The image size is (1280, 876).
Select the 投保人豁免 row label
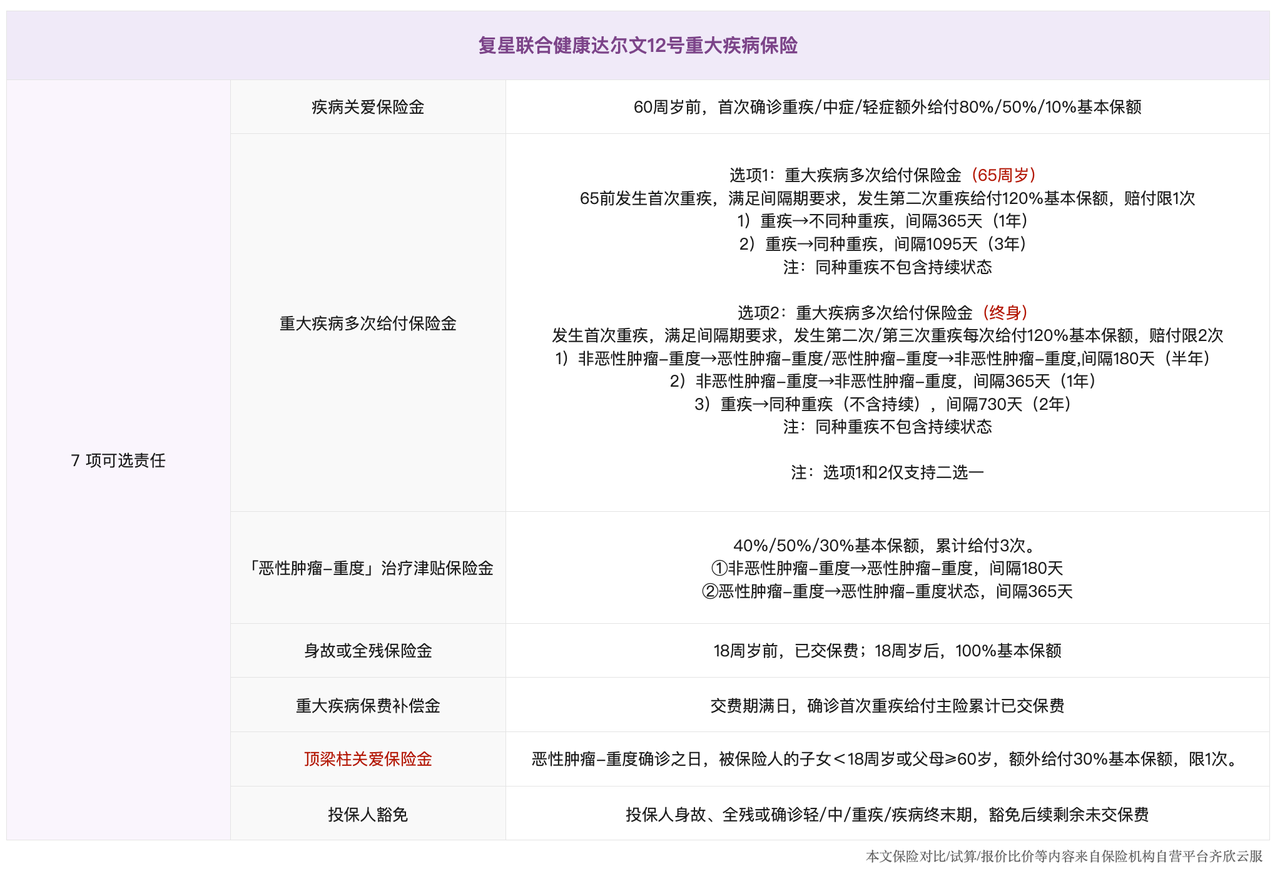pos(368,814)
